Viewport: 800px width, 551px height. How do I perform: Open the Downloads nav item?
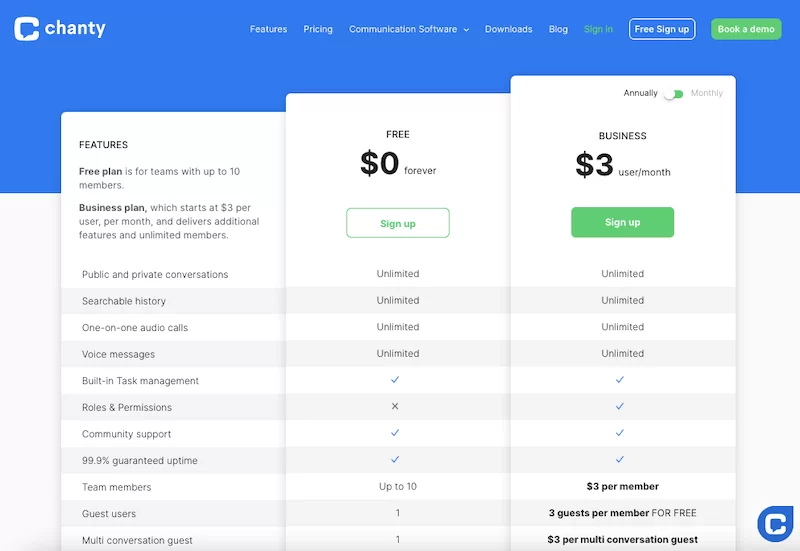click(x=509, y=29)
